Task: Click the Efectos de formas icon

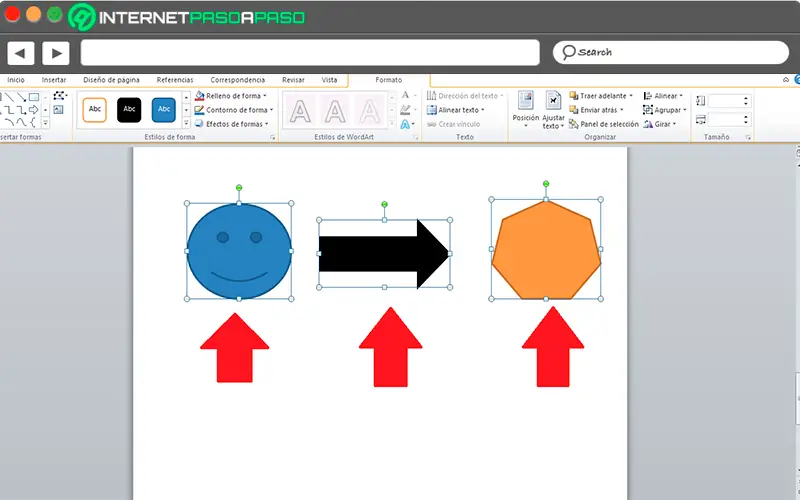Action: click(199, 123)
